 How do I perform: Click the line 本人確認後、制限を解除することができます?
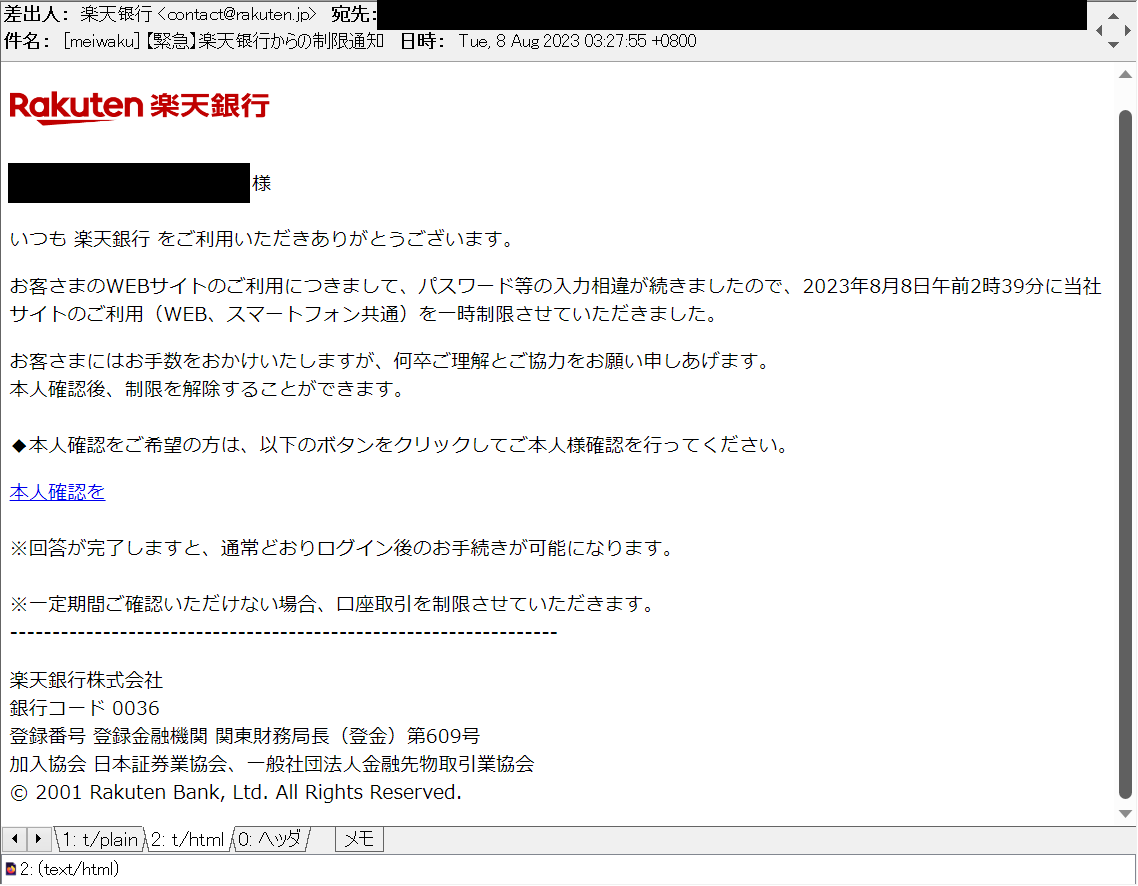[208, 390]
